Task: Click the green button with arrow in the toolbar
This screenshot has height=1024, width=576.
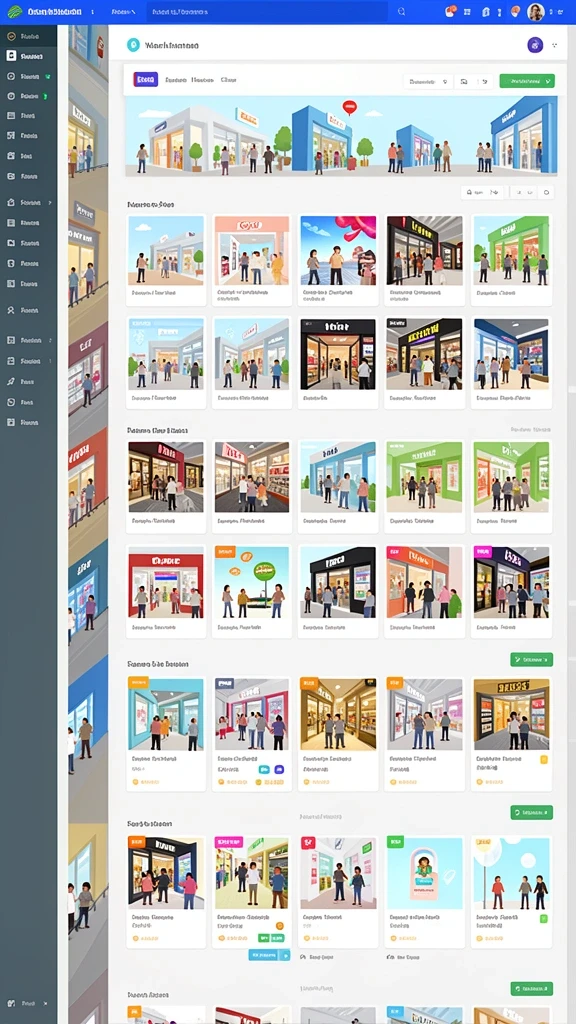Action: [x=527, y=81]
